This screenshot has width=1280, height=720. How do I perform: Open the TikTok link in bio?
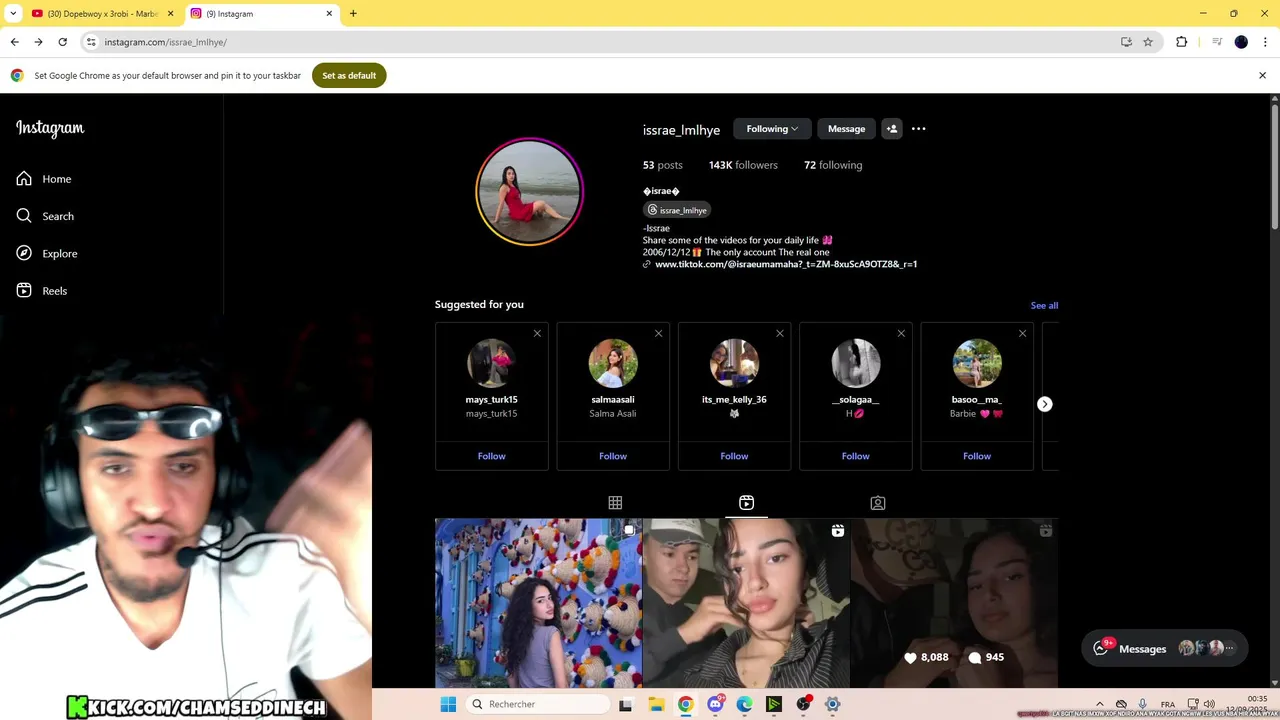(786, 264)
